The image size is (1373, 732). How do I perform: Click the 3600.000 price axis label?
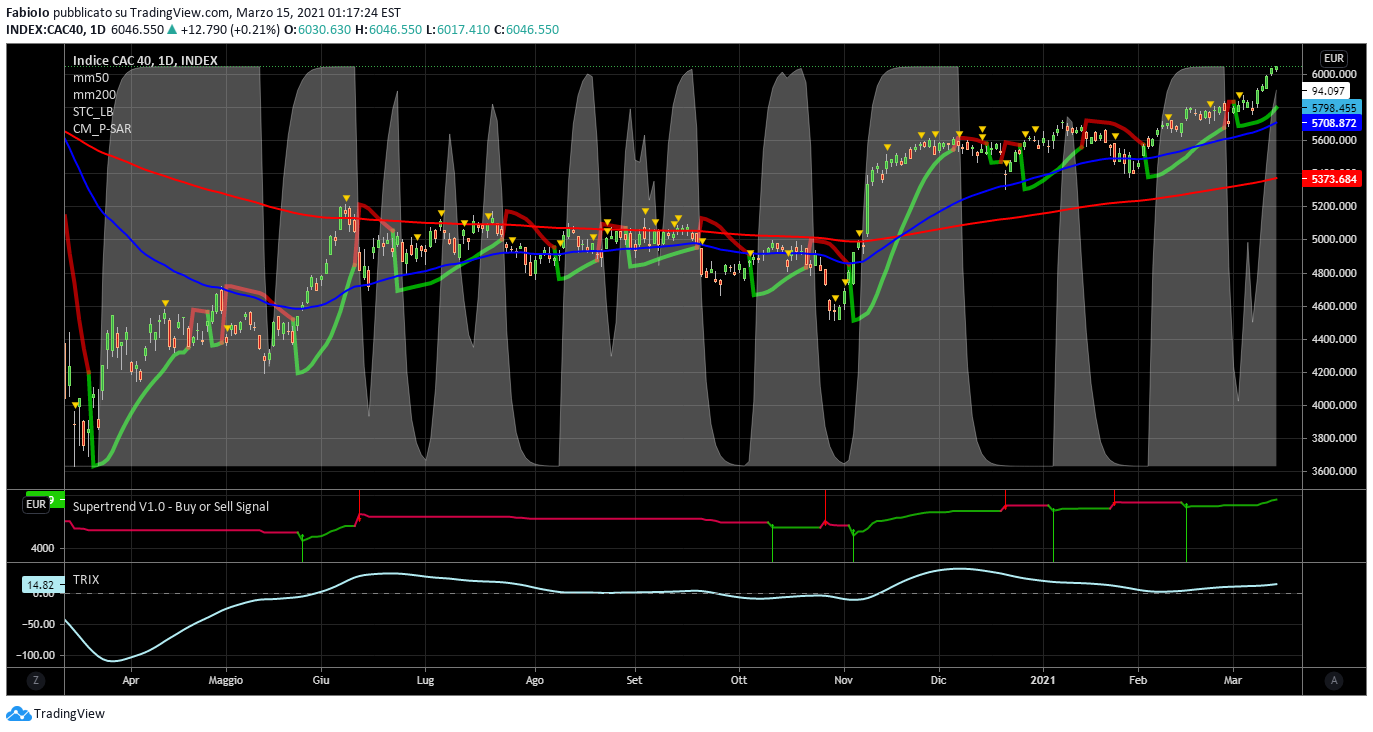point(1334,471)
